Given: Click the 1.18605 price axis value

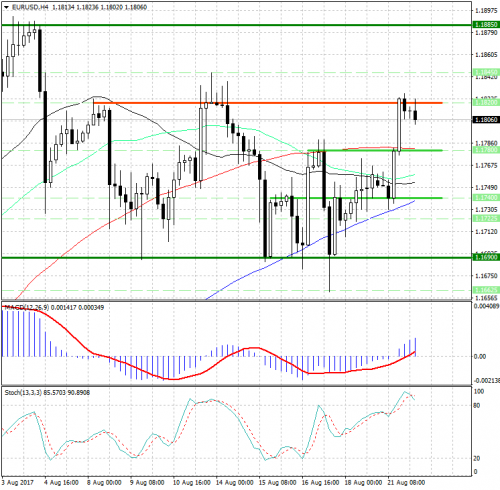Looking at the screenshot, I should pos(486,55).
